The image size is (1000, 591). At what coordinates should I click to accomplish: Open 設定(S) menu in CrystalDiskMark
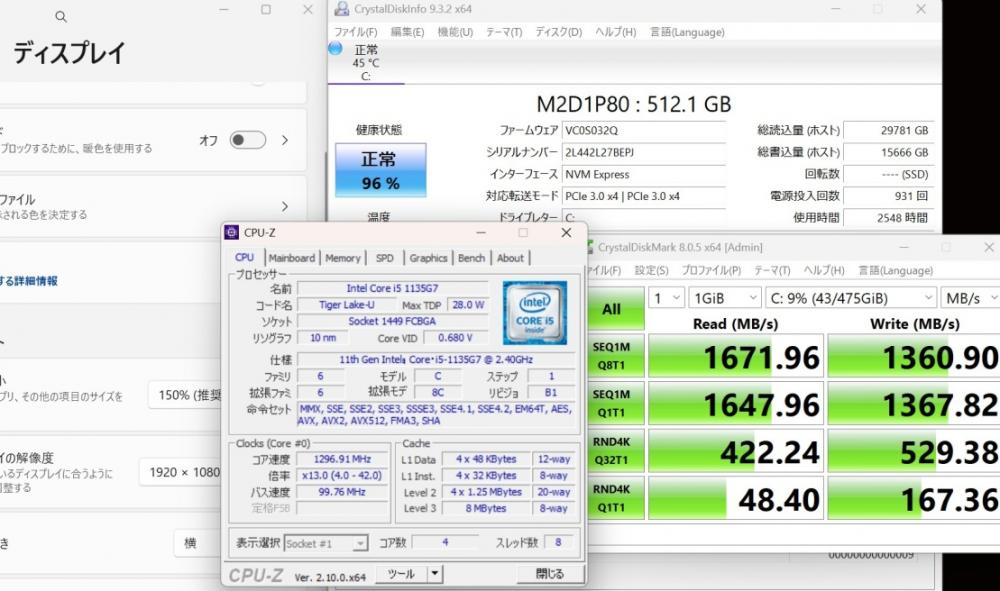coord(651,270)
